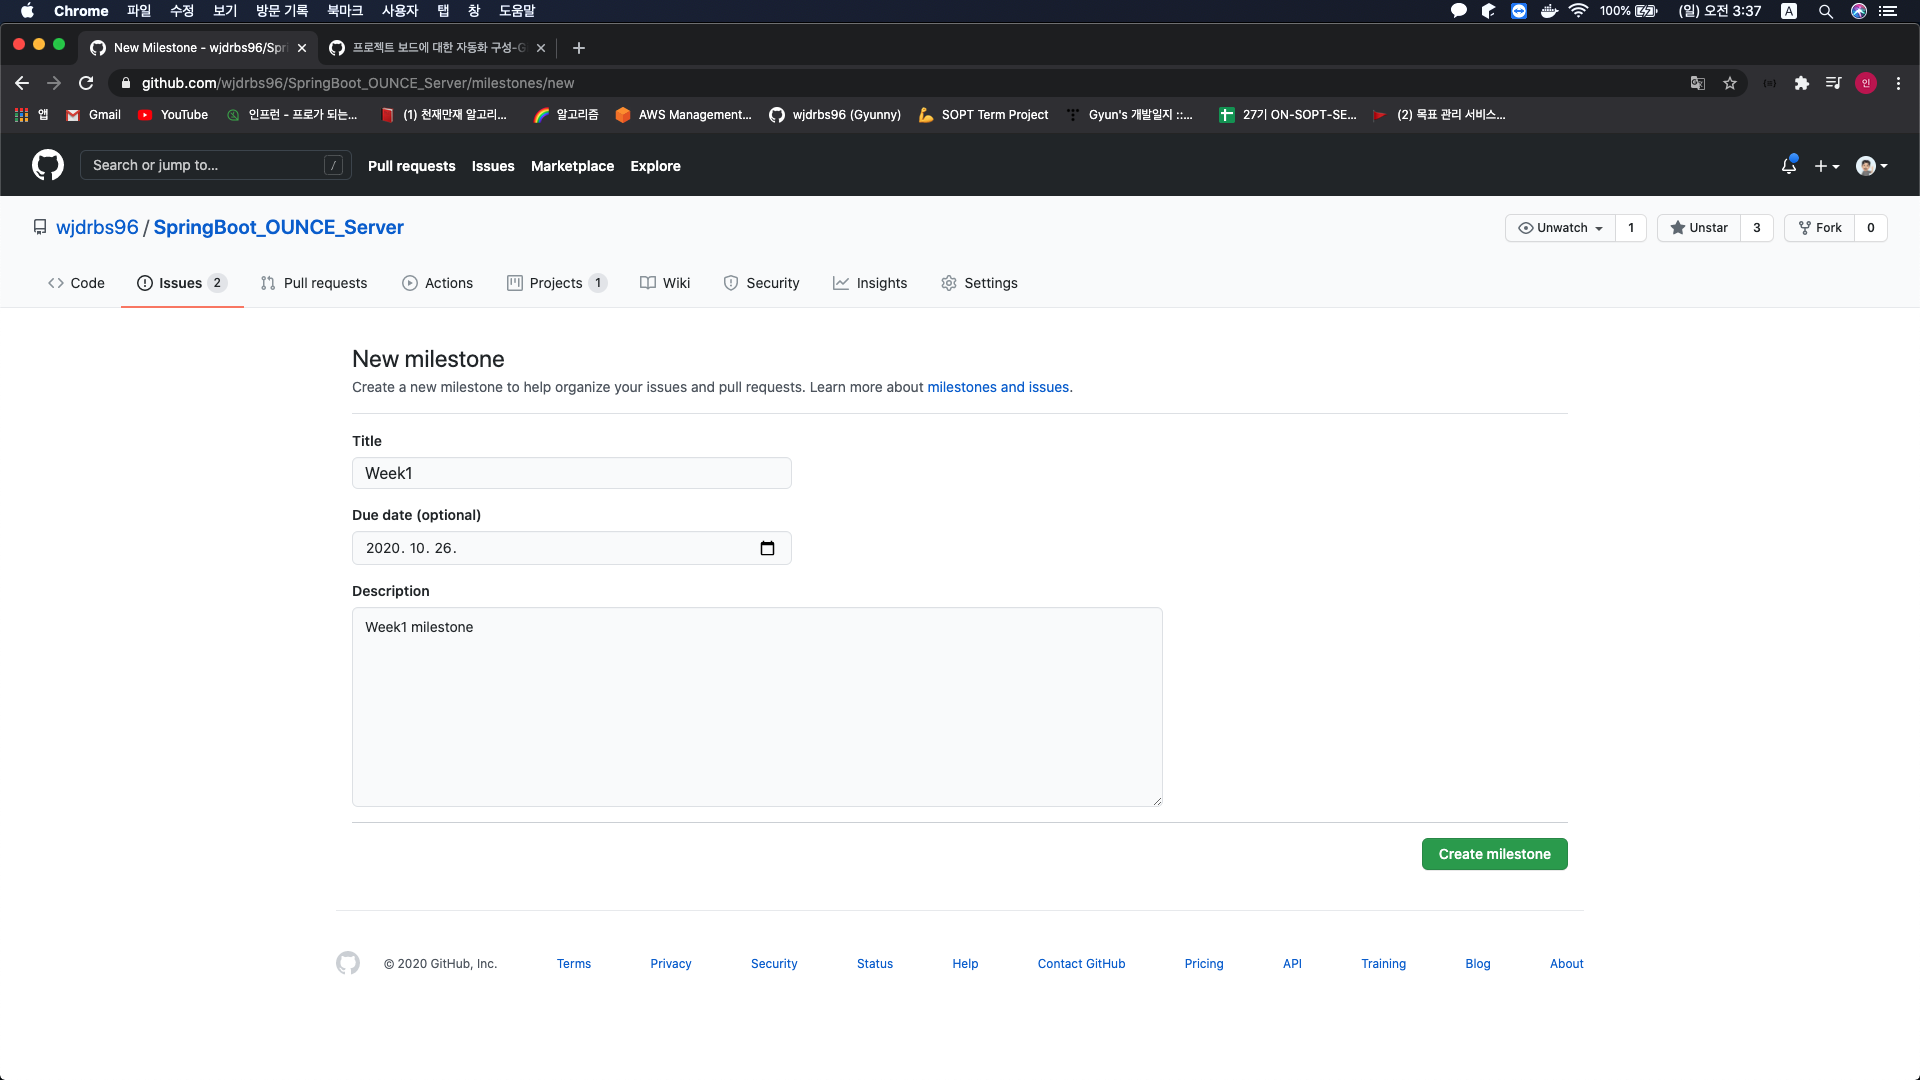Bookmark page with the star icon
Screen dimensions: 1920x1080
point(1730,83)
